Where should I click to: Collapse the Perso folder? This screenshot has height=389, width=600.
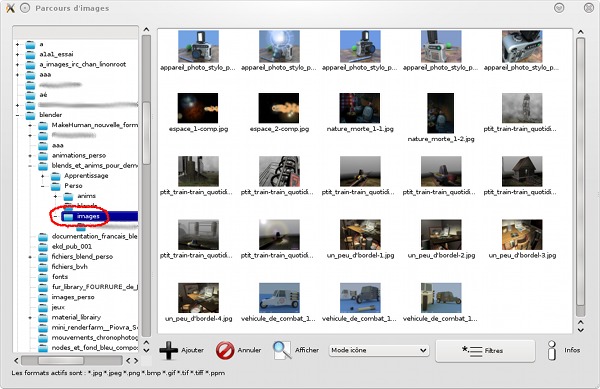(x=43, y=186)
